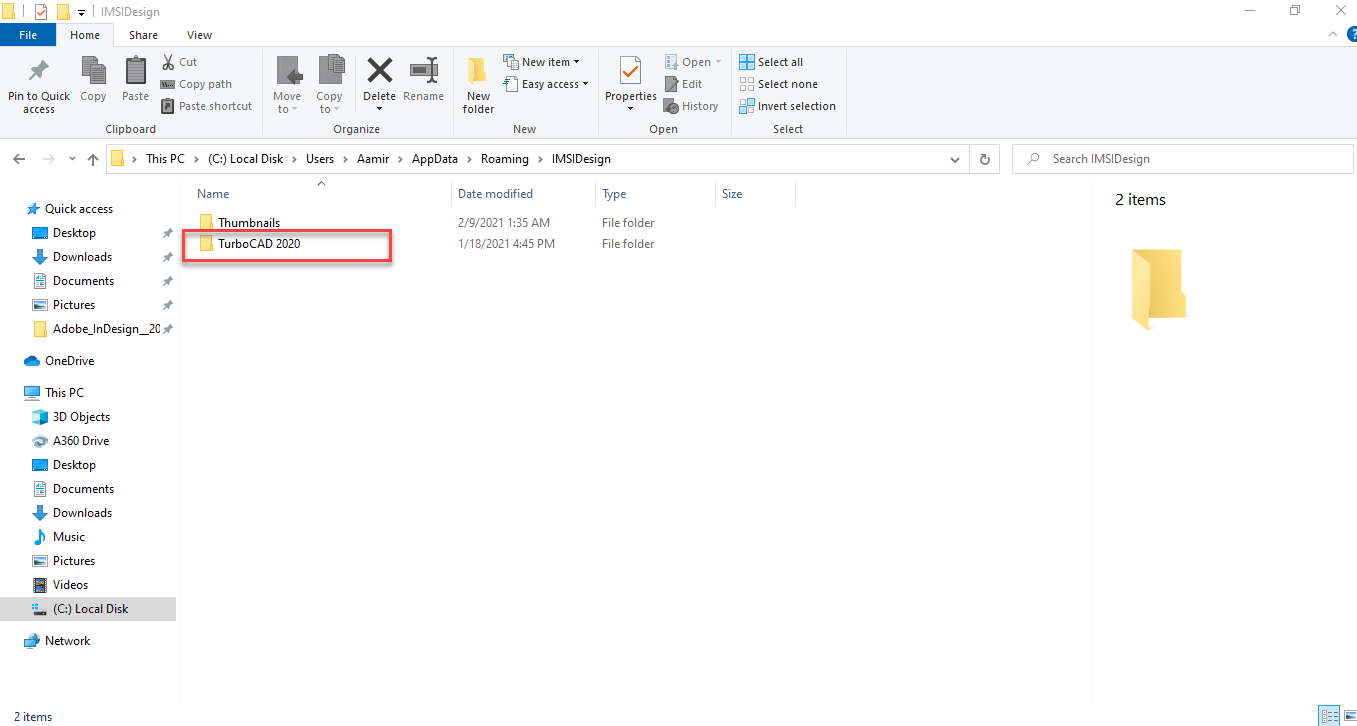Switch to Details view icon

tap(1329, 716)
